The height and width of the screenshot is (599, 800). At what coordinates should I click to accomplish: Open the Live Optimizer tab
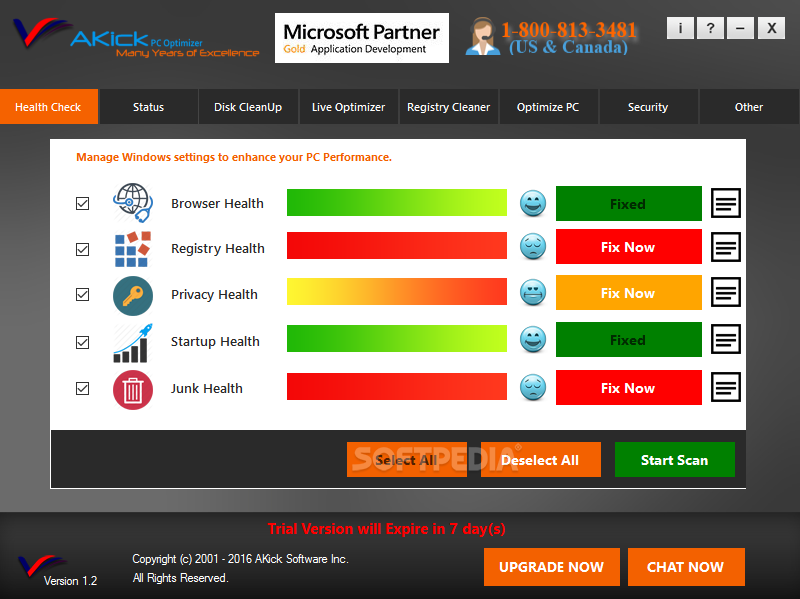pos(348,107)
